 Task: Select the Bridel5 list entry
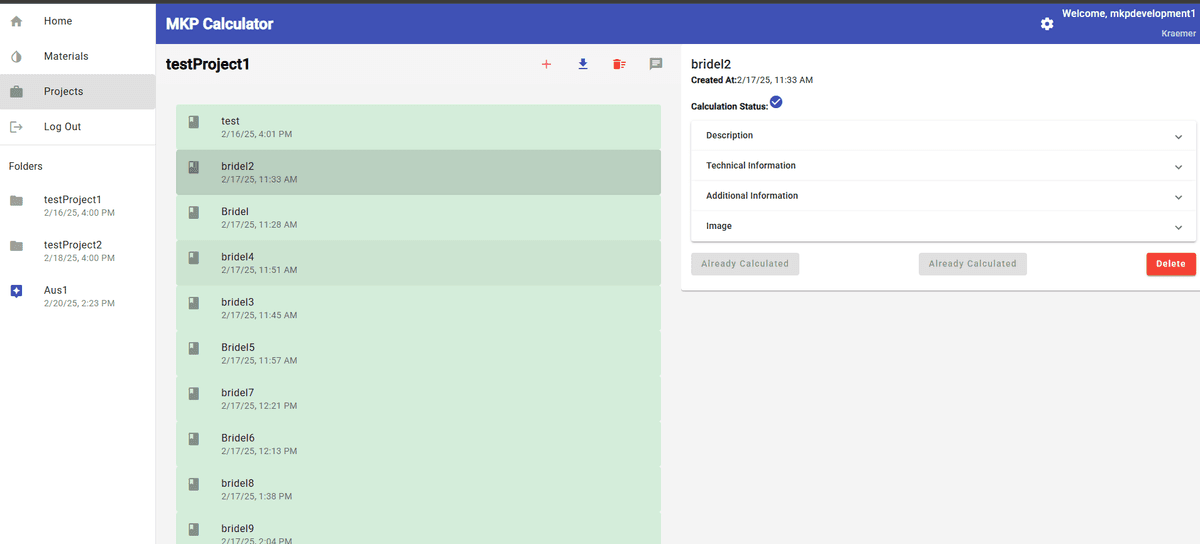[x=418, y=353]
